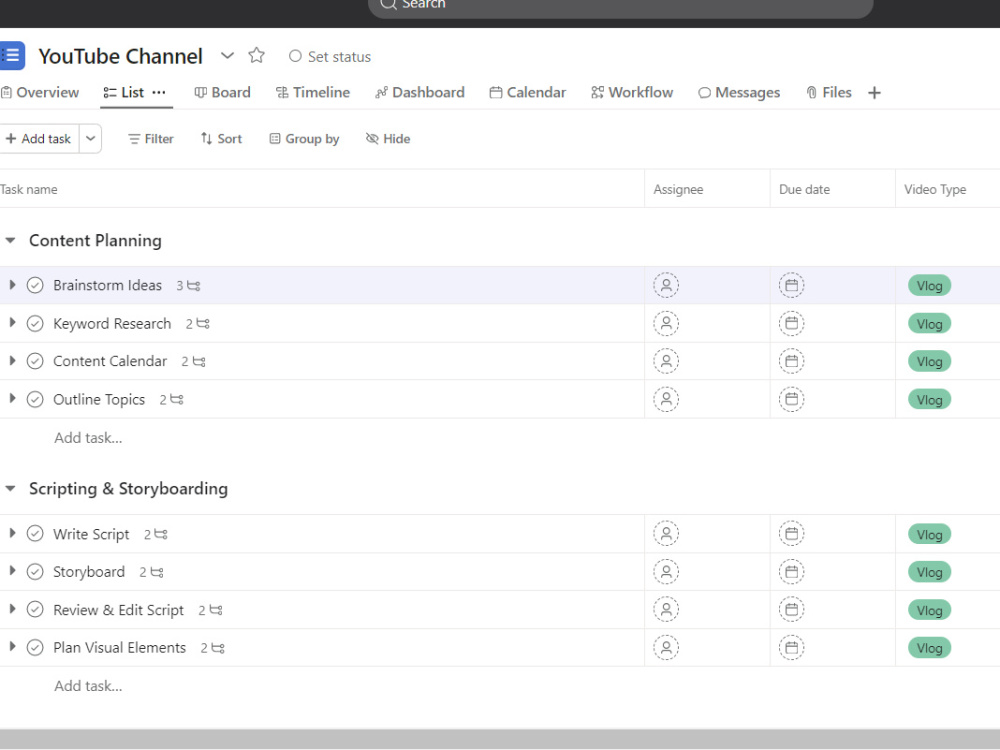Image resolution: width=1000 pixels, height=750 pixels.
Task: Open the Vlog tag on Outline Topics
Action: [x=928, y=399]
